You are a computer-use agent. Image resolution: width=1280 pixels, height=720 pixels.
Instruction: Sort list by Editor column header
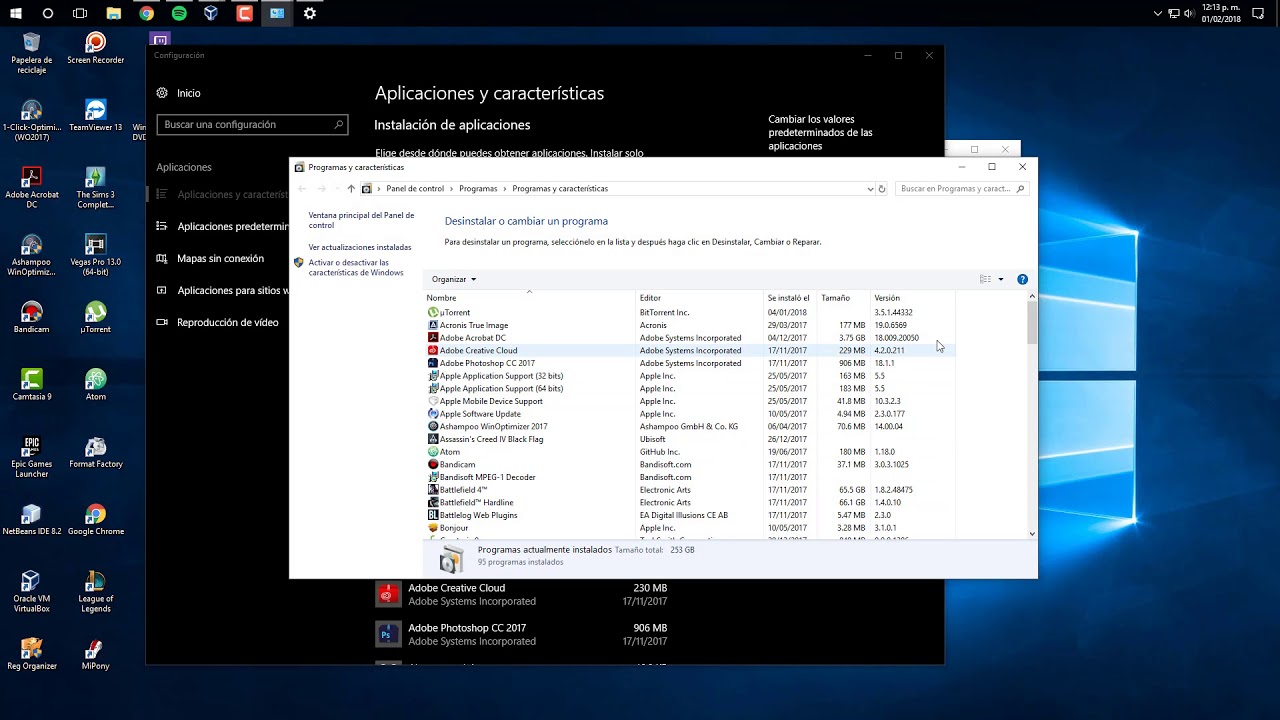coord(700,298)
